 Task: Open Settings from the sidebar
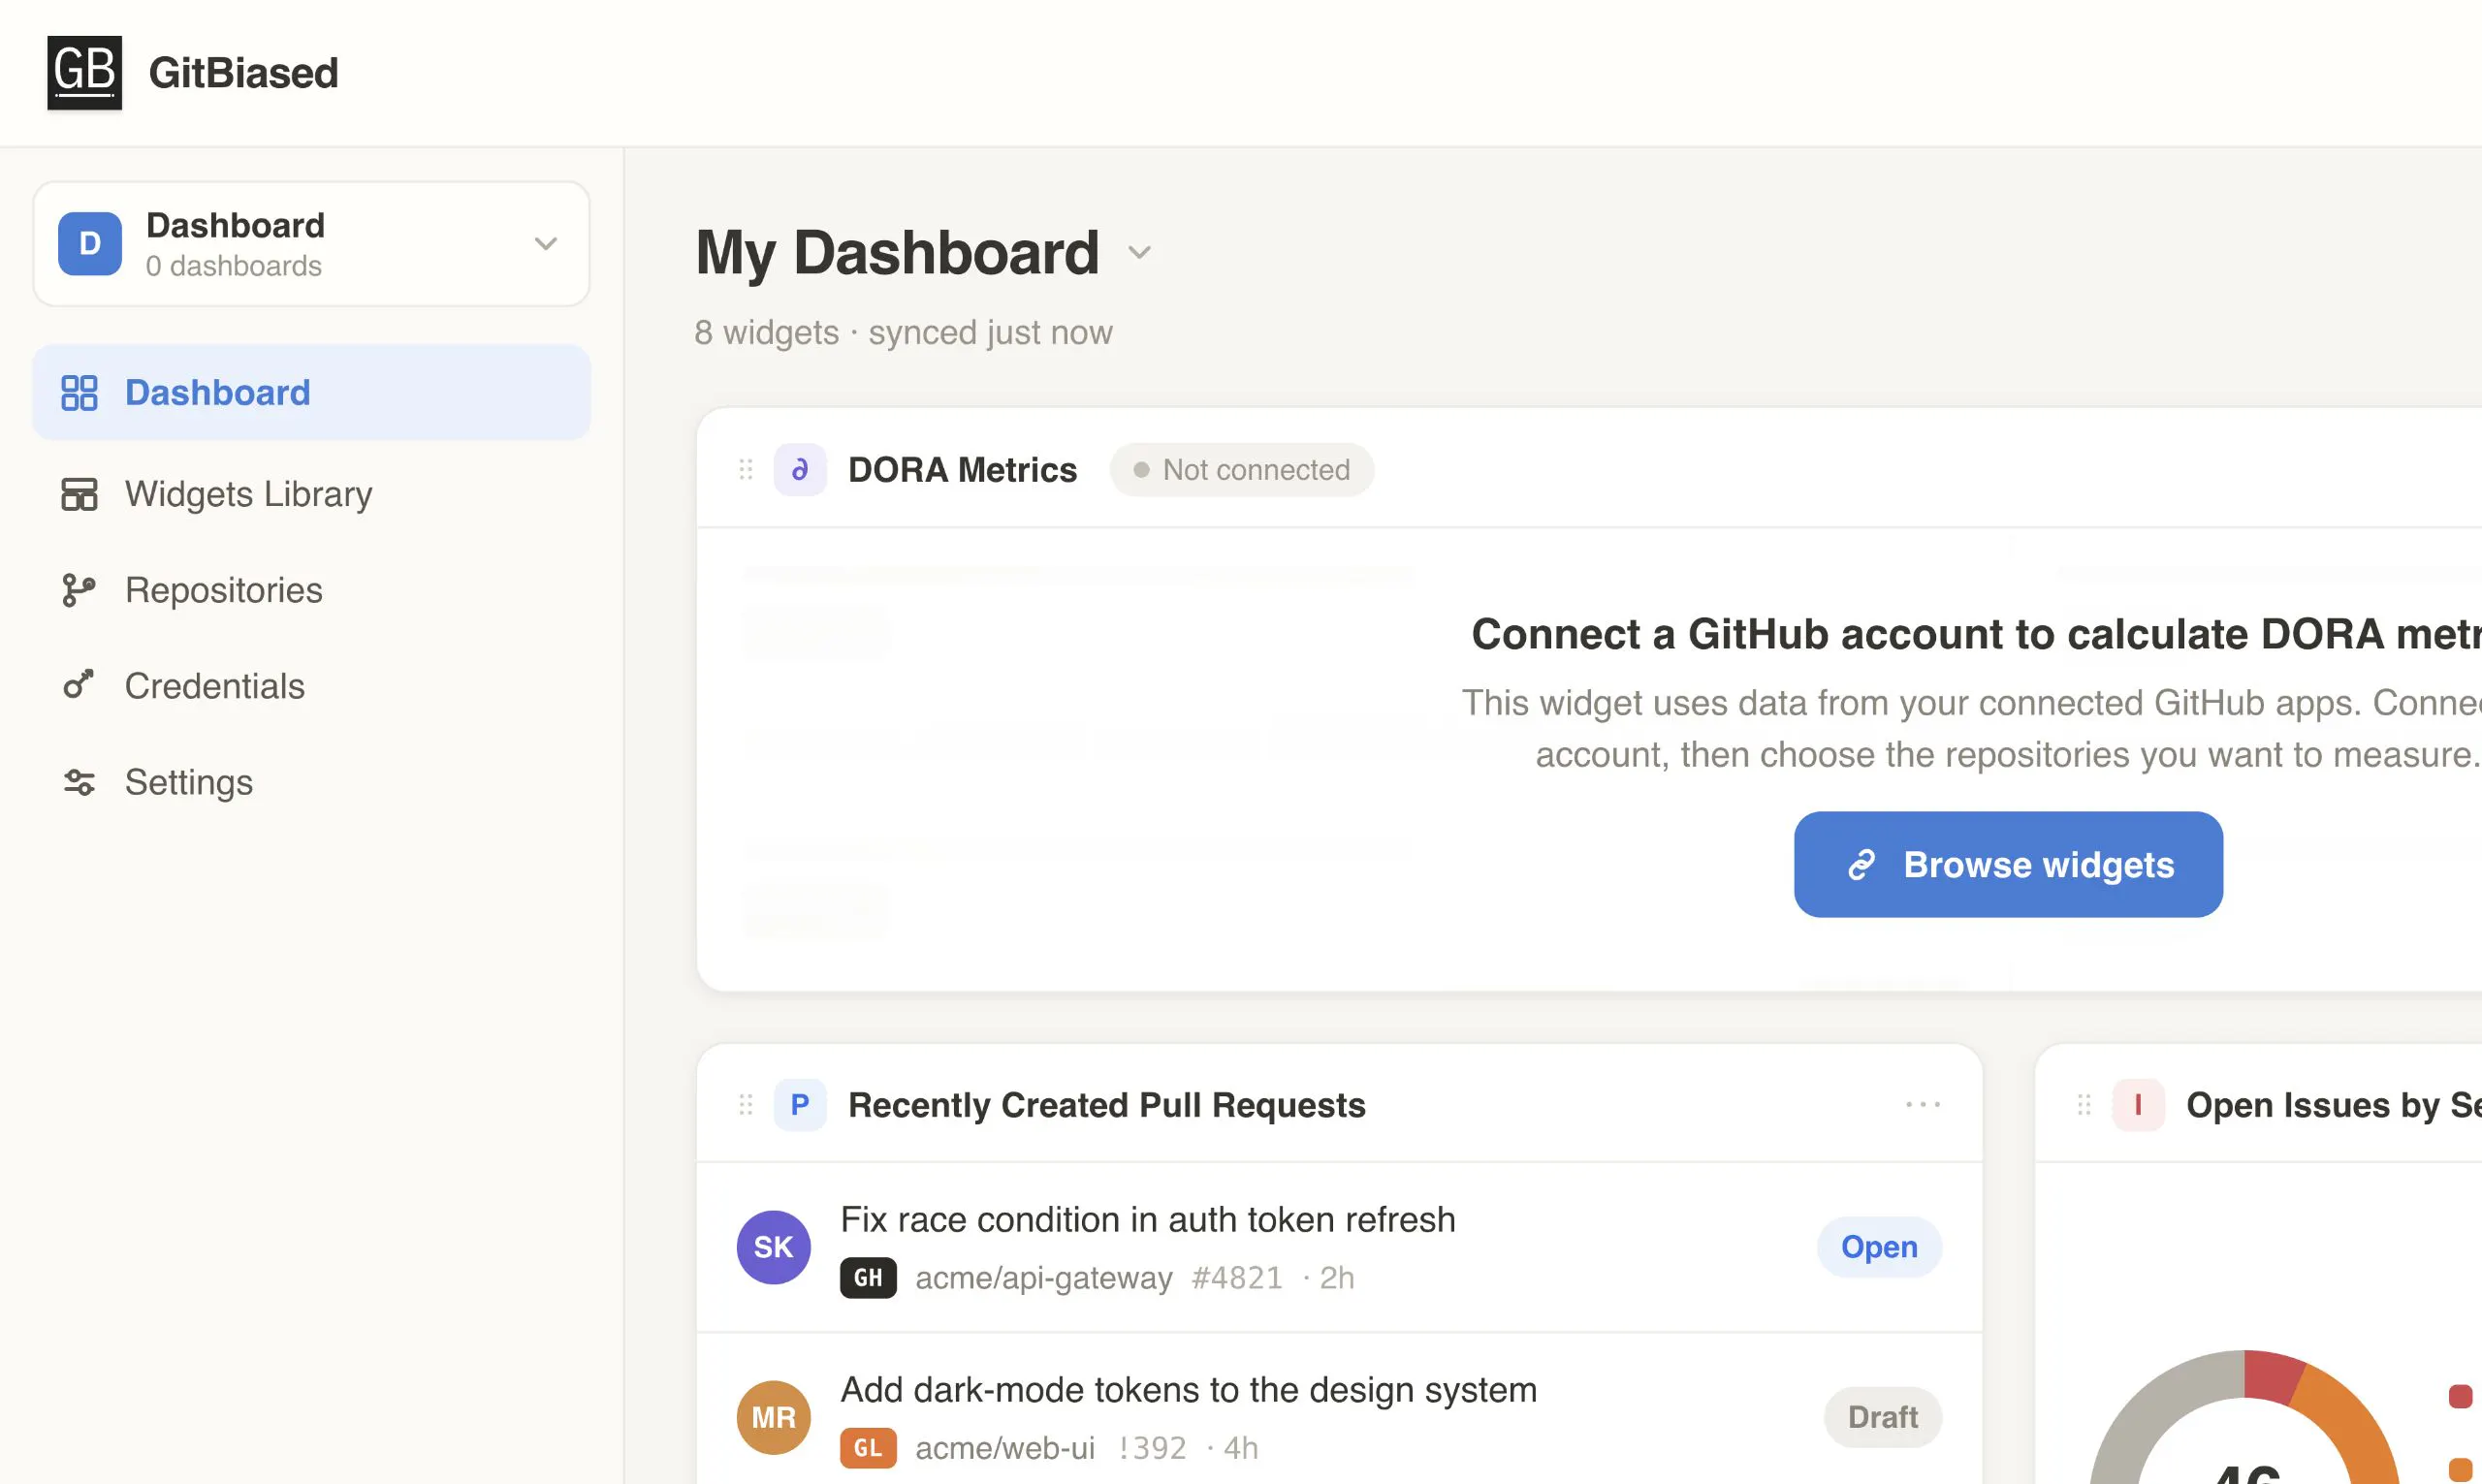tap(311, 782)
